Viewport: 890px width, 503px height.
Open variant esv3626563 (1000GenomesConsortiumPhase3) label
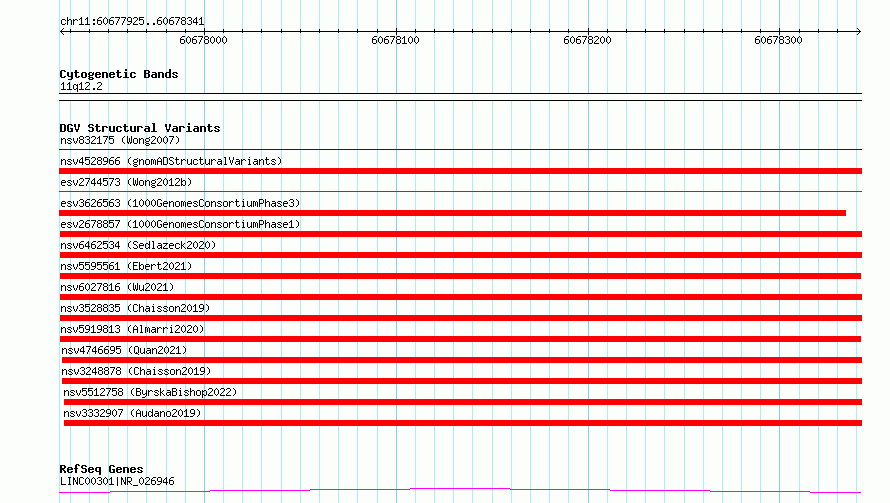(x=180, y=203)
